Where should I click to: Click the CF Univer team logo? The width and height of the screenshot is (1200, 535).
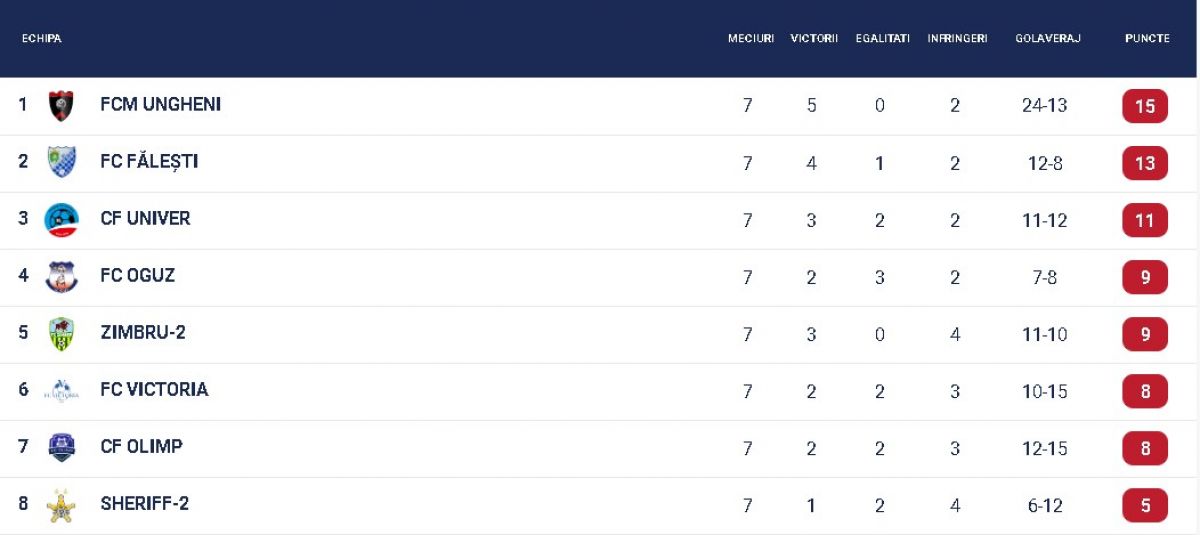(x=61, y=219)
